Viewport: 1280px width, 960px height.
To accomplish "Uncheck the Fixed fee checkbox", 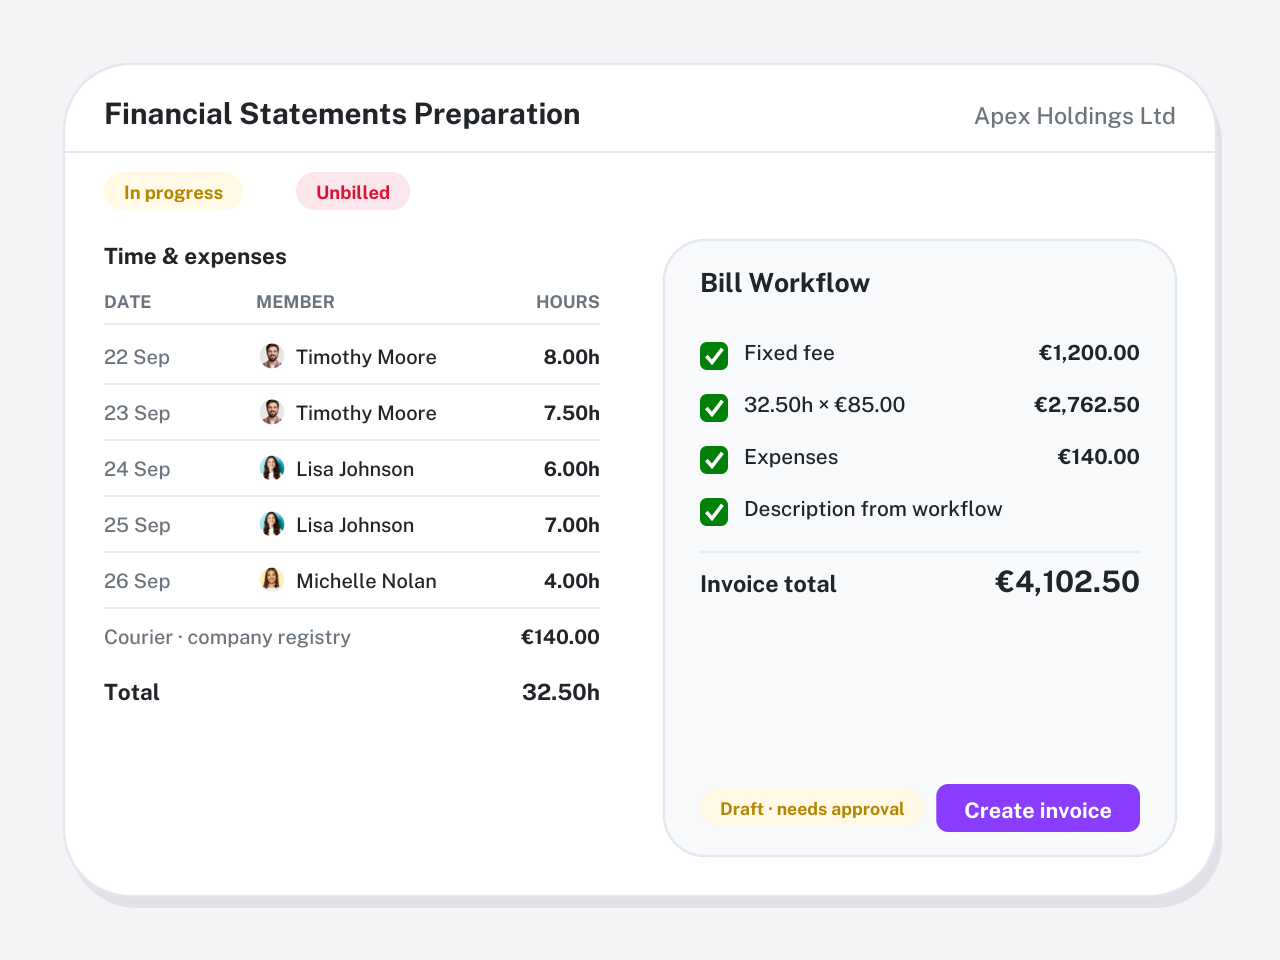I will (x=714, y=355).
